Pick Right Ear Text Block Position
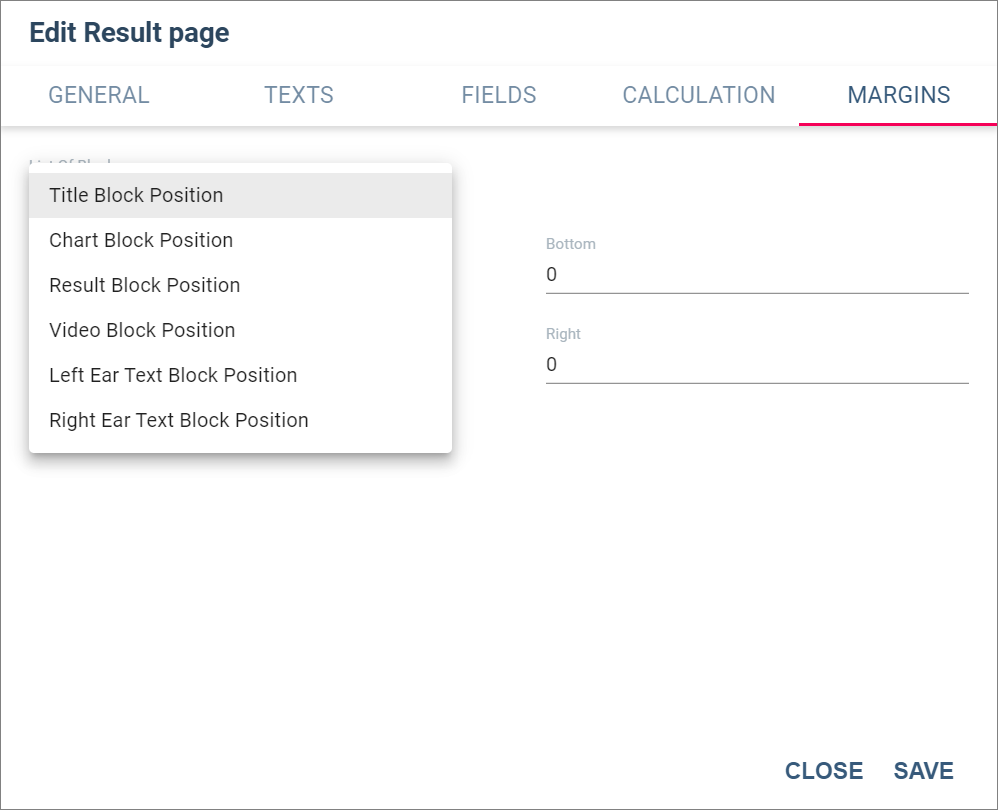The width and height of the screenshot is (998, 810). pyautogui.click(x=241, y=420)
